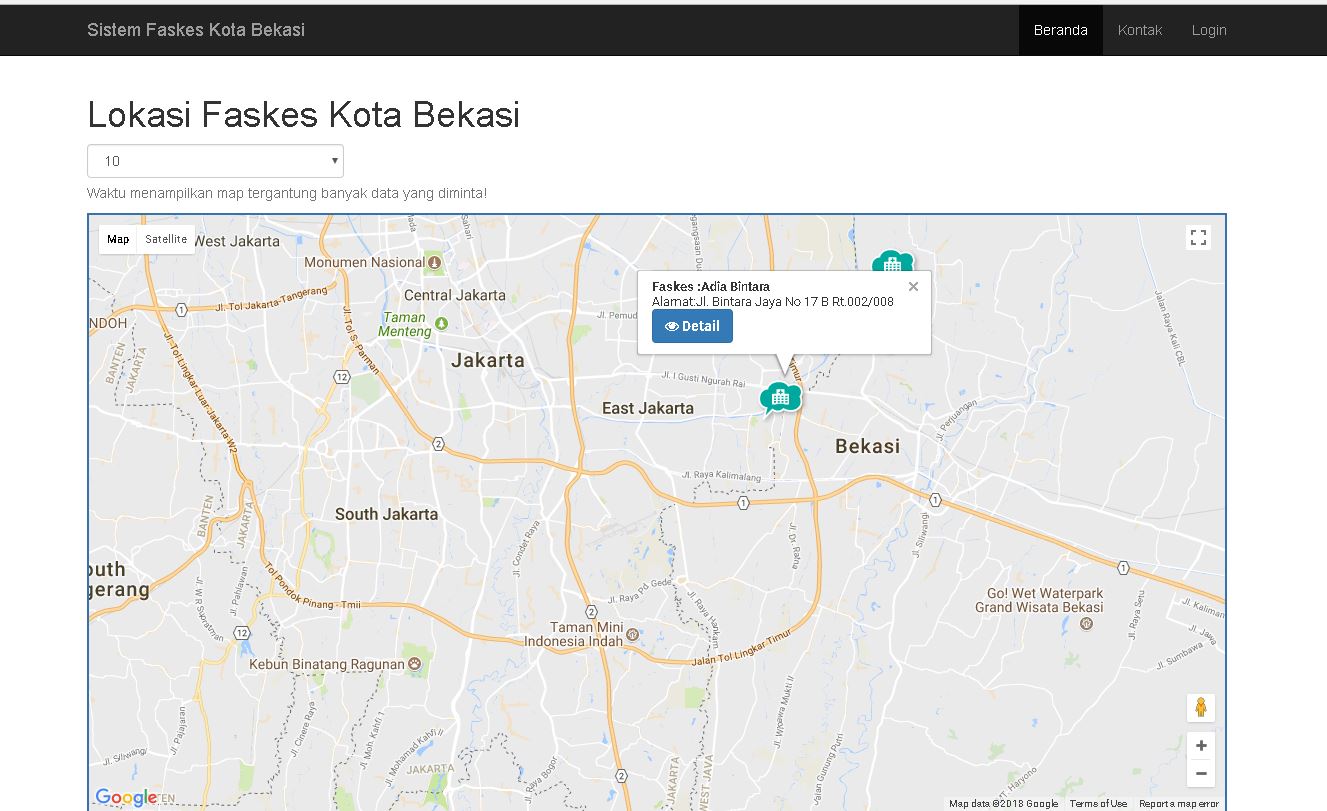The height and width of the screenshot is (811, 1327).
Task: Switch map to Satellite view
Action: point(165,239)
